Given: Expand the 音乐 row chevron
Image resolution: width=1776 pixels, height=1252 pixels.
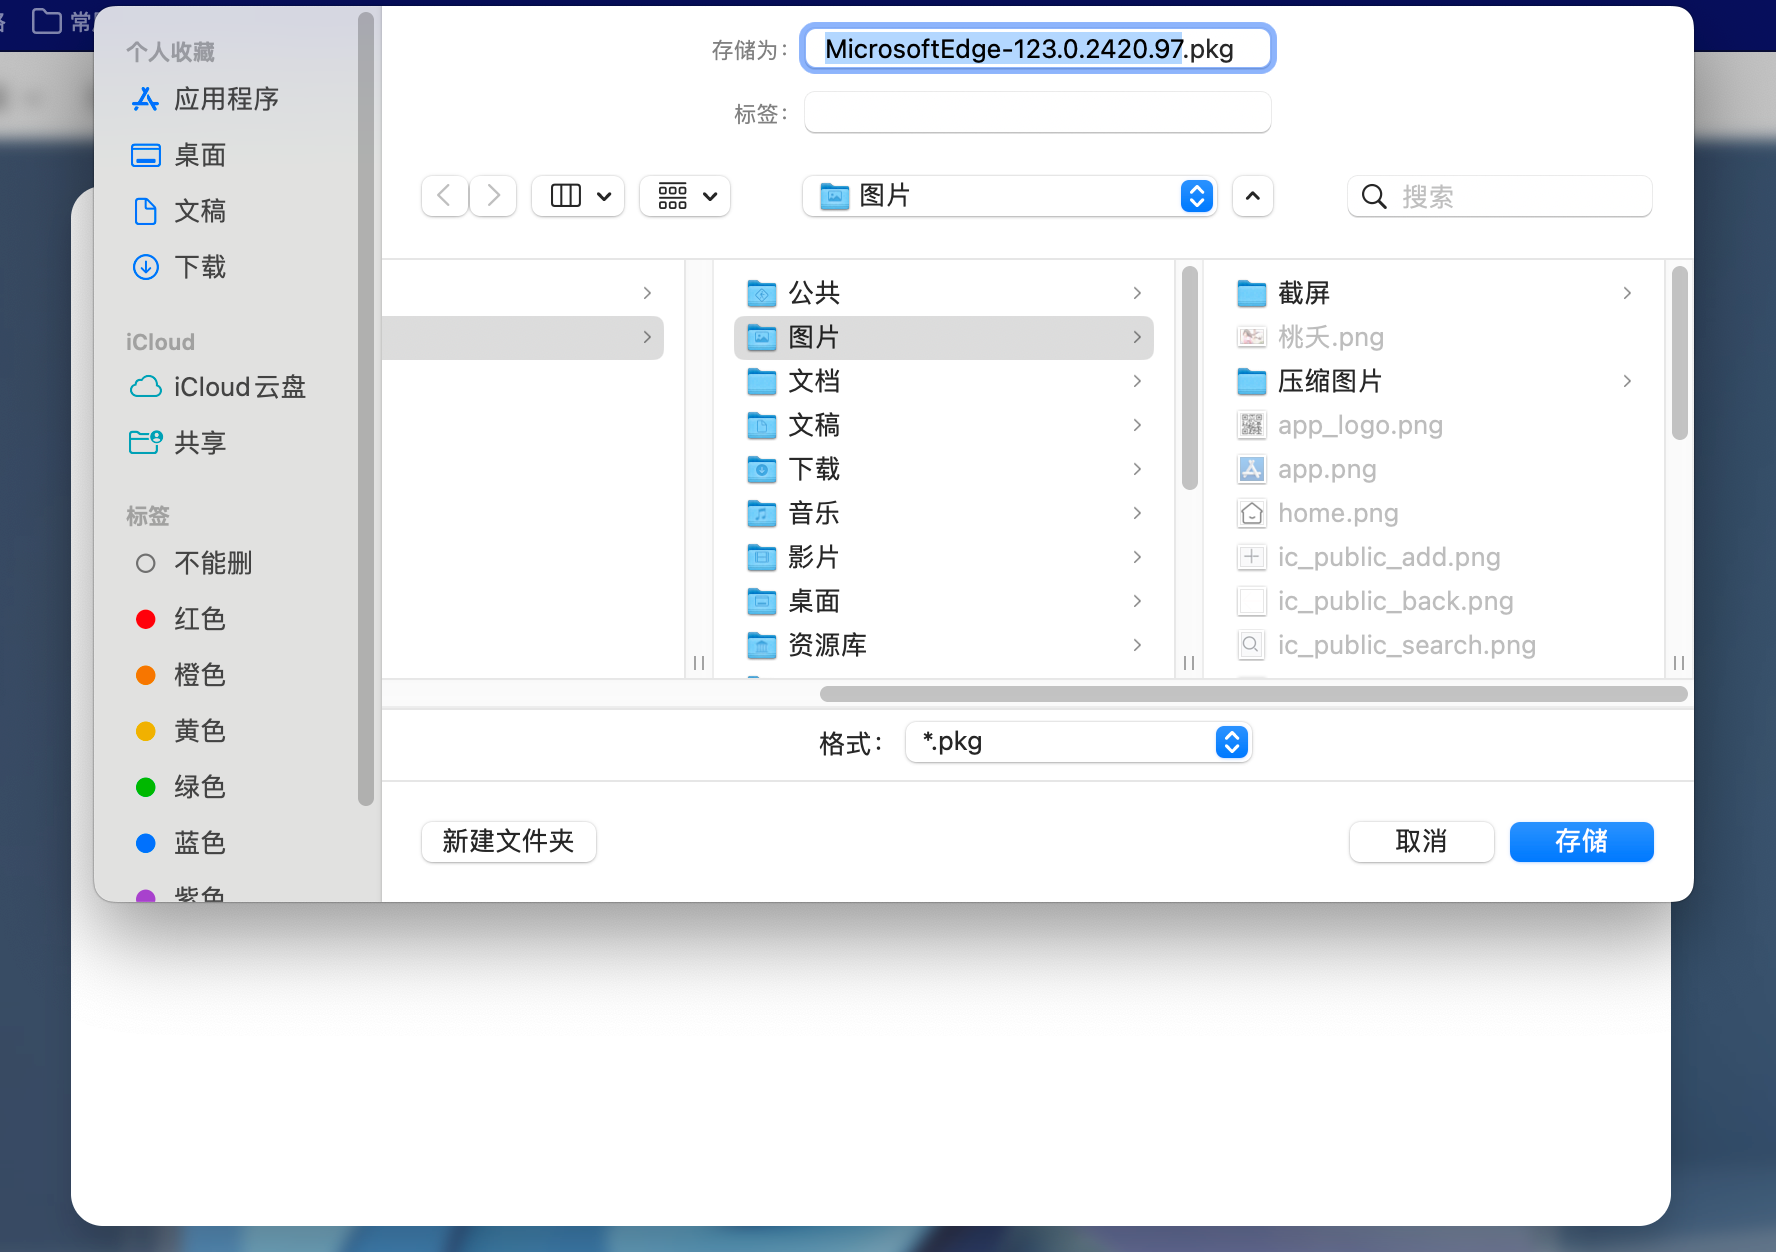Looking at the screenshot, I should tap(1137, 513).
